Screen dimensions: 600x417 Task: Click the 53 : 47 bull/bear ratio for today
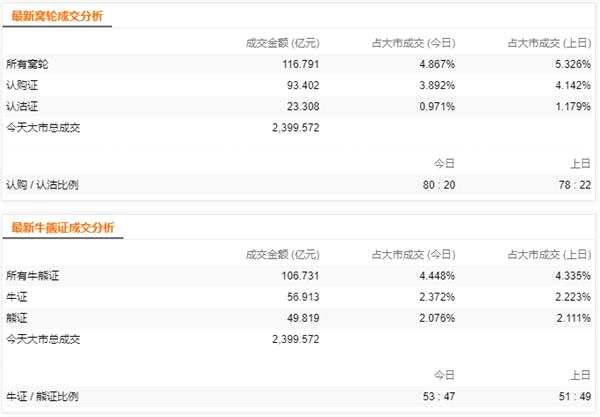(439, 396)
